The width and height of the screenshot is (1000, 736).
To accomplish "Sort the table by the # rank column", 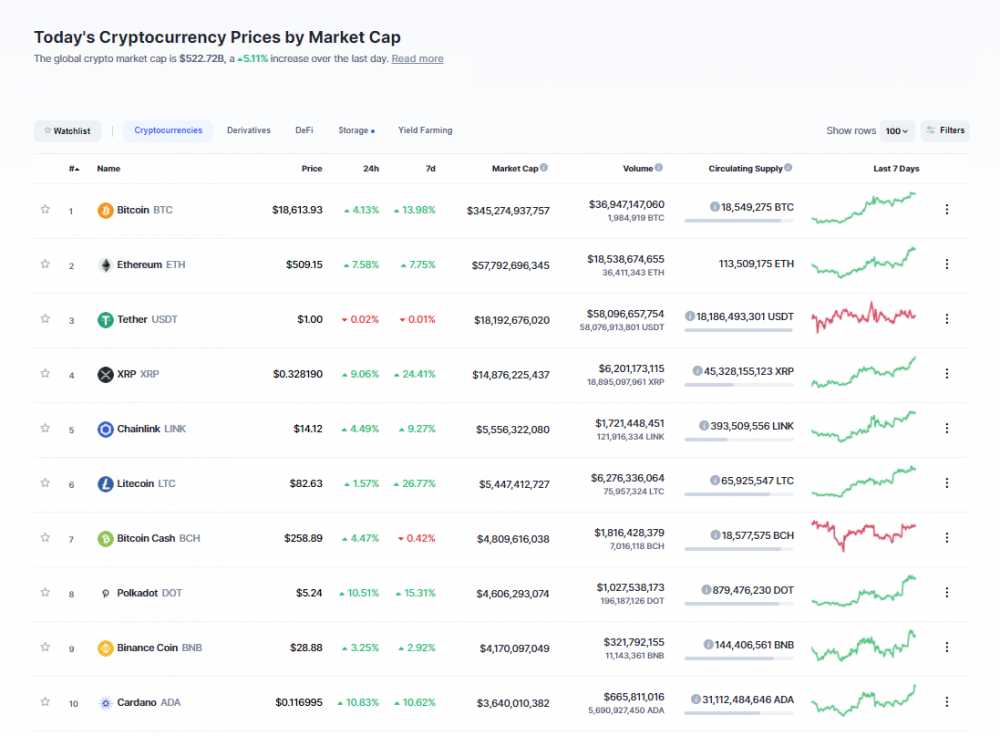I will (74, 169).
